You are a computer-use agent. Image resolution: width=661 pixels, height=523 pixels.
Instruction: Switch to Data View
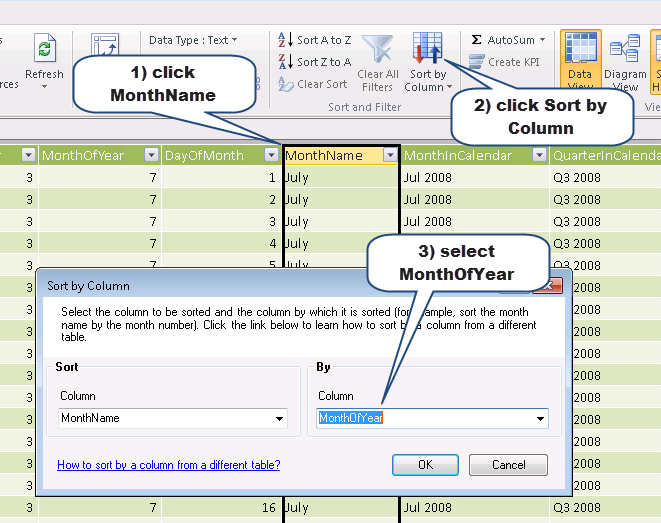click(x=580, y=59)
